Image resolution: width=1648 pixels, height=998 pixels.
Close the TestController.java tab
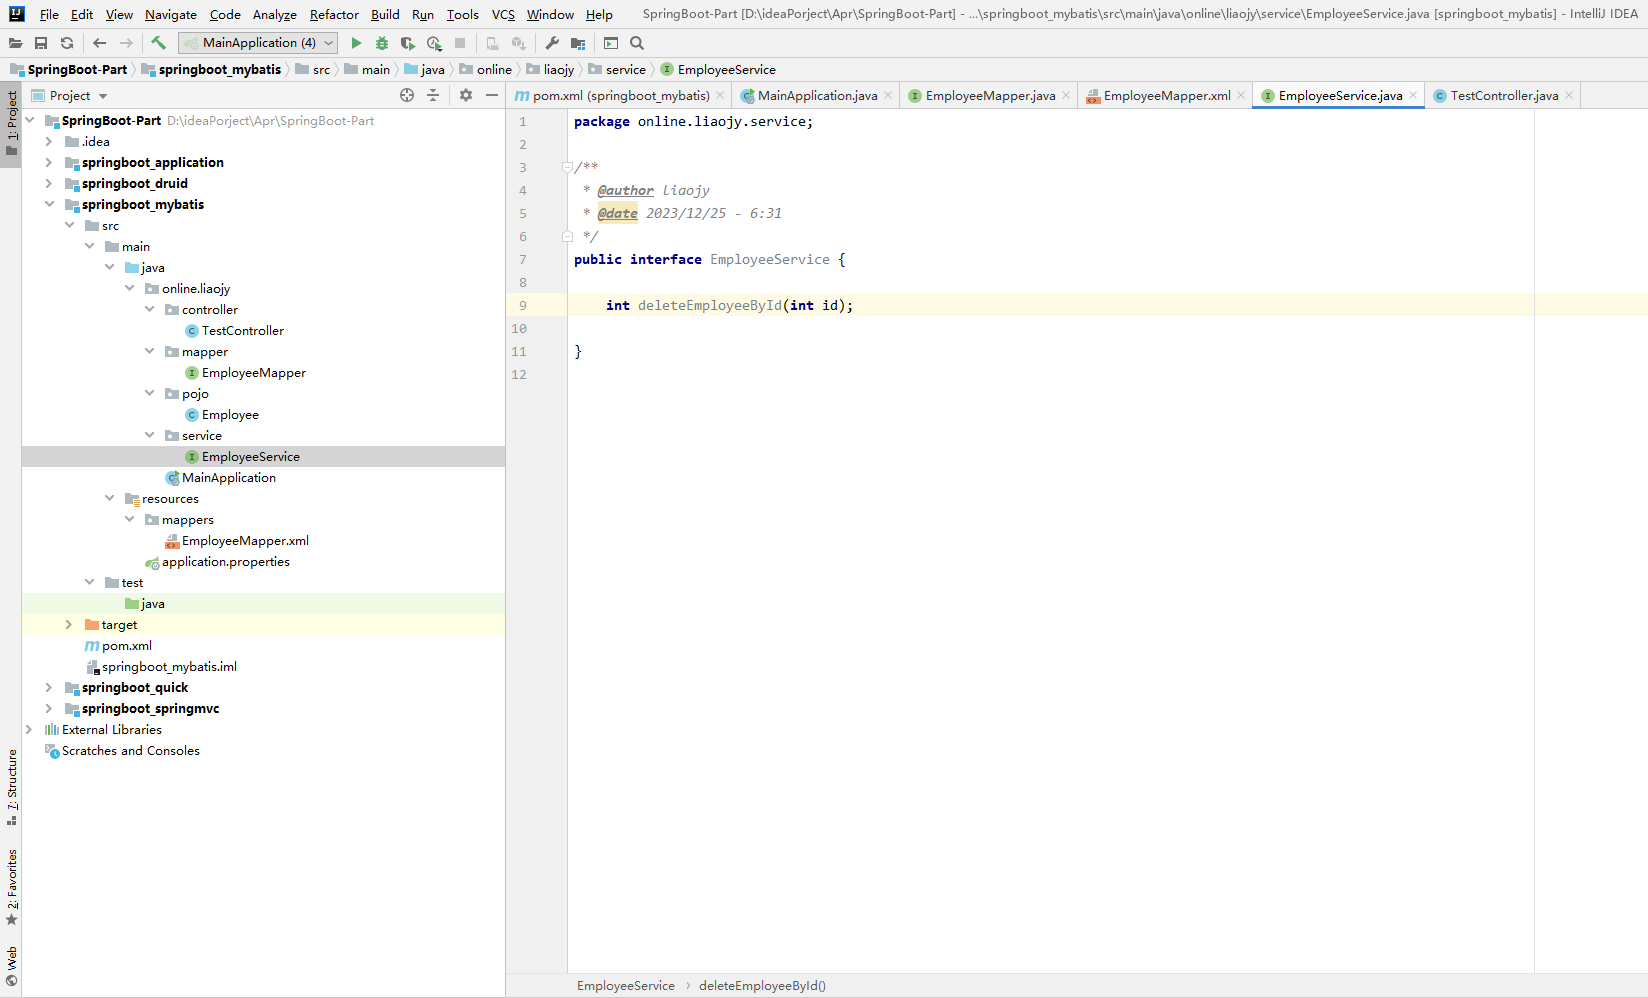coord(1569,95)
